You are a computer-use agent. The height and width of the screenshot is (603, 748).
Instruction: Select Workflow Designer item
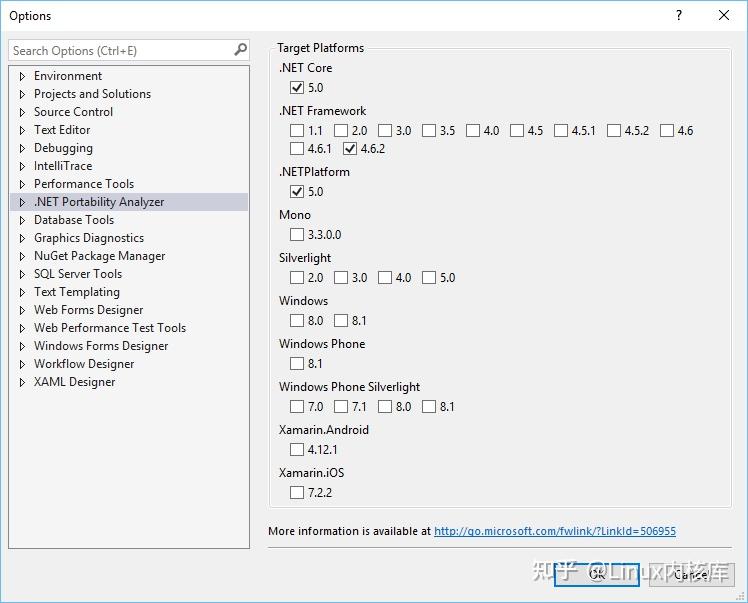tap(84, 364)
